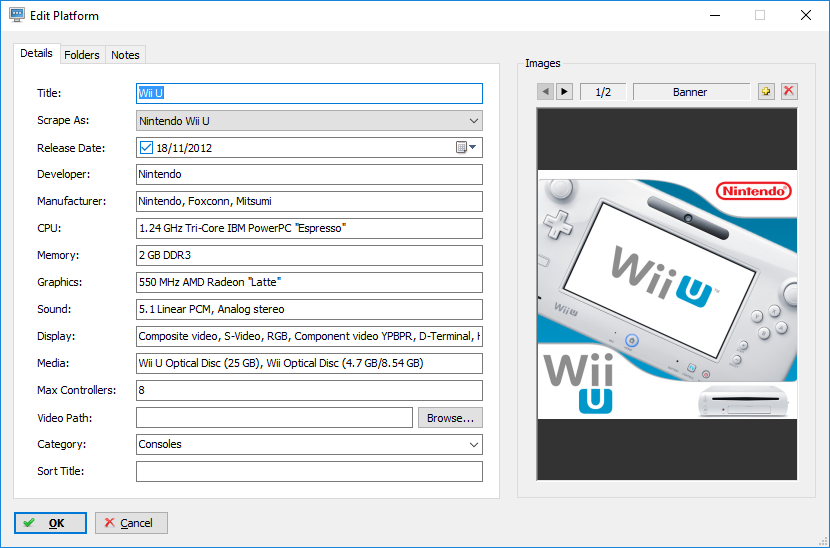Click the empty Sort Title field
This screenshot has width=830, height=548.
coord(309,471)
